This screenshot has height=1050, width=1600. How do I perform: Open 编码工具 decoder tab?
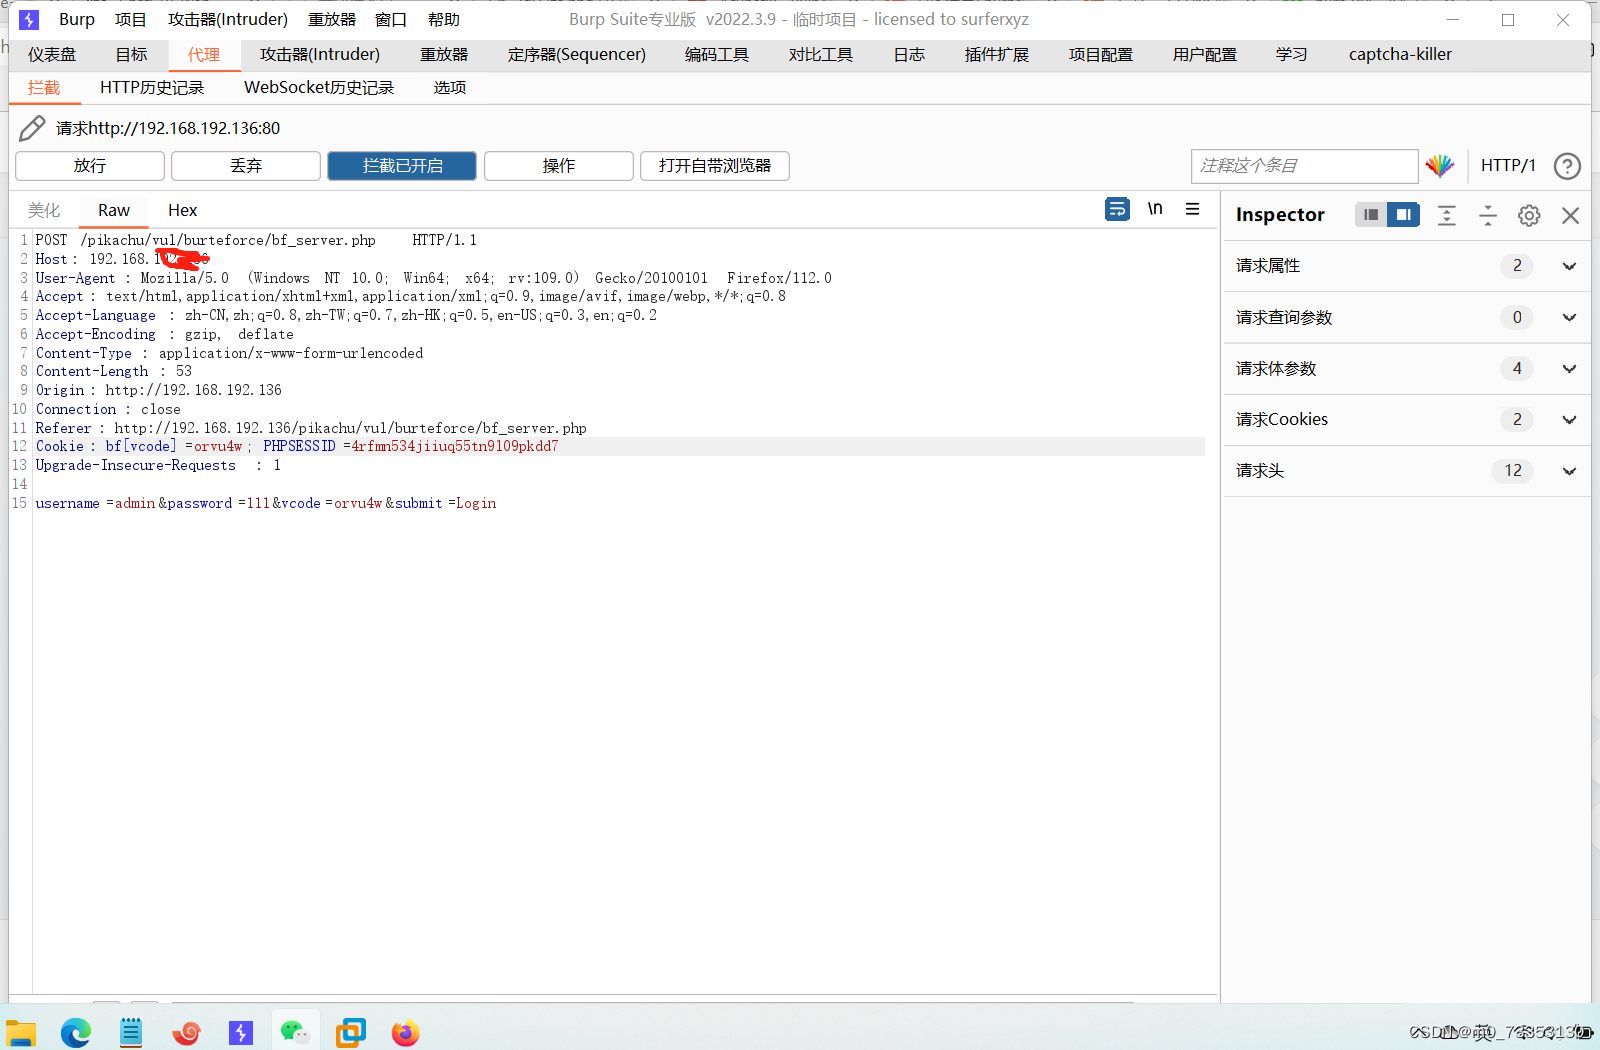(717, 55)
